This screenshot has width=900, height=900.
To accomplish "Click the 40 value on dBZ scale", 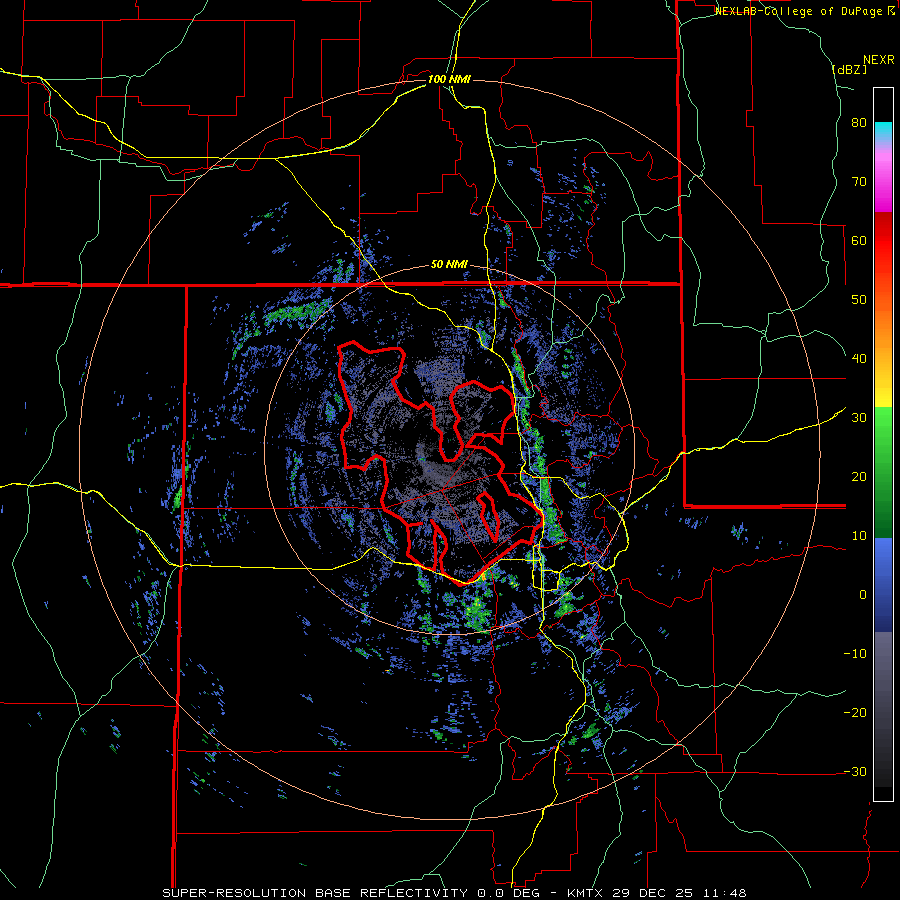I will click(859, 359).
